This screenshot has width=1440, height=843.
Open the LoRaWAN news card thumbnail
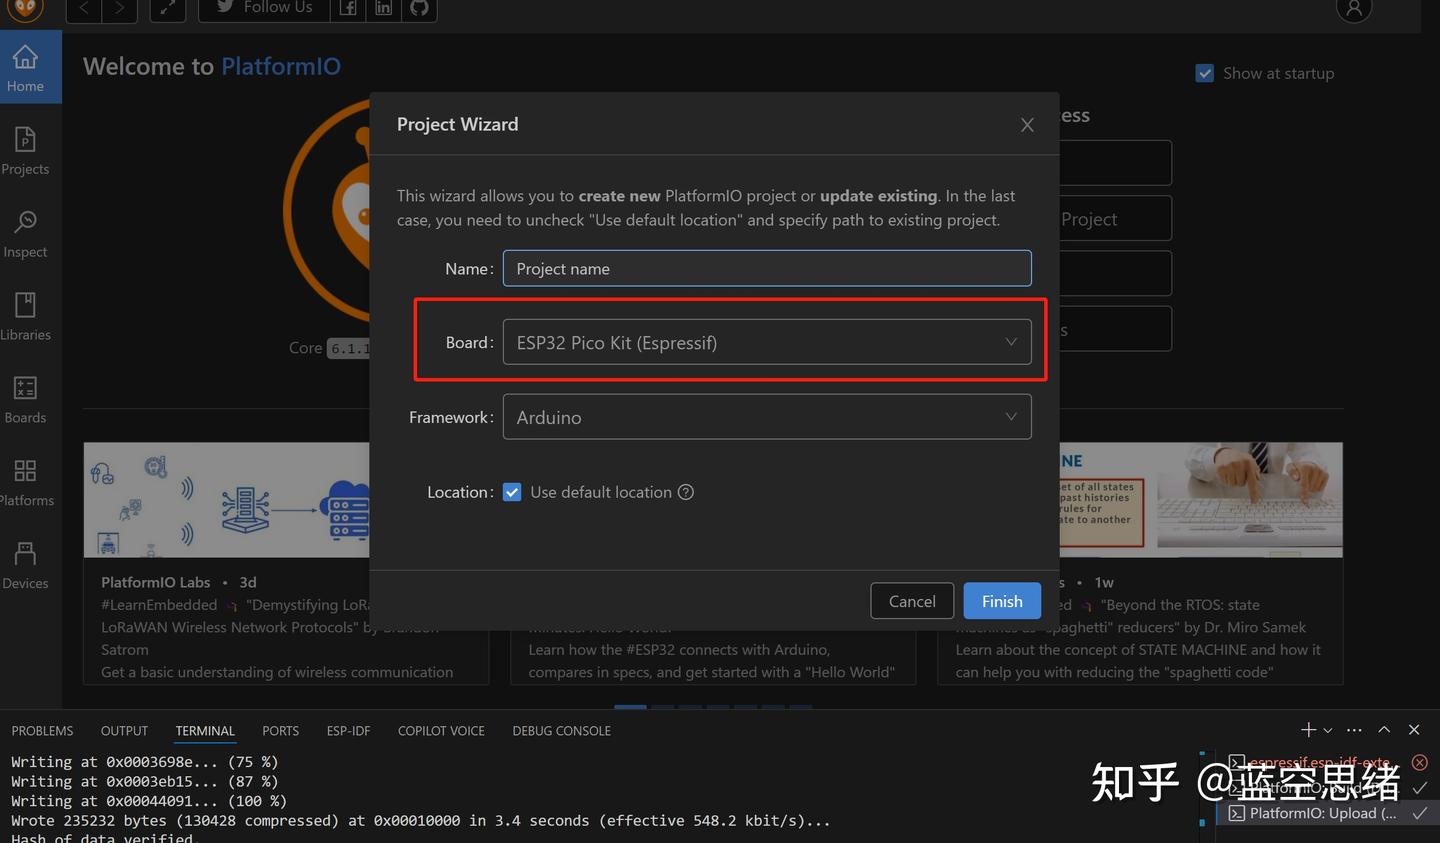click(x=227, y=500)
